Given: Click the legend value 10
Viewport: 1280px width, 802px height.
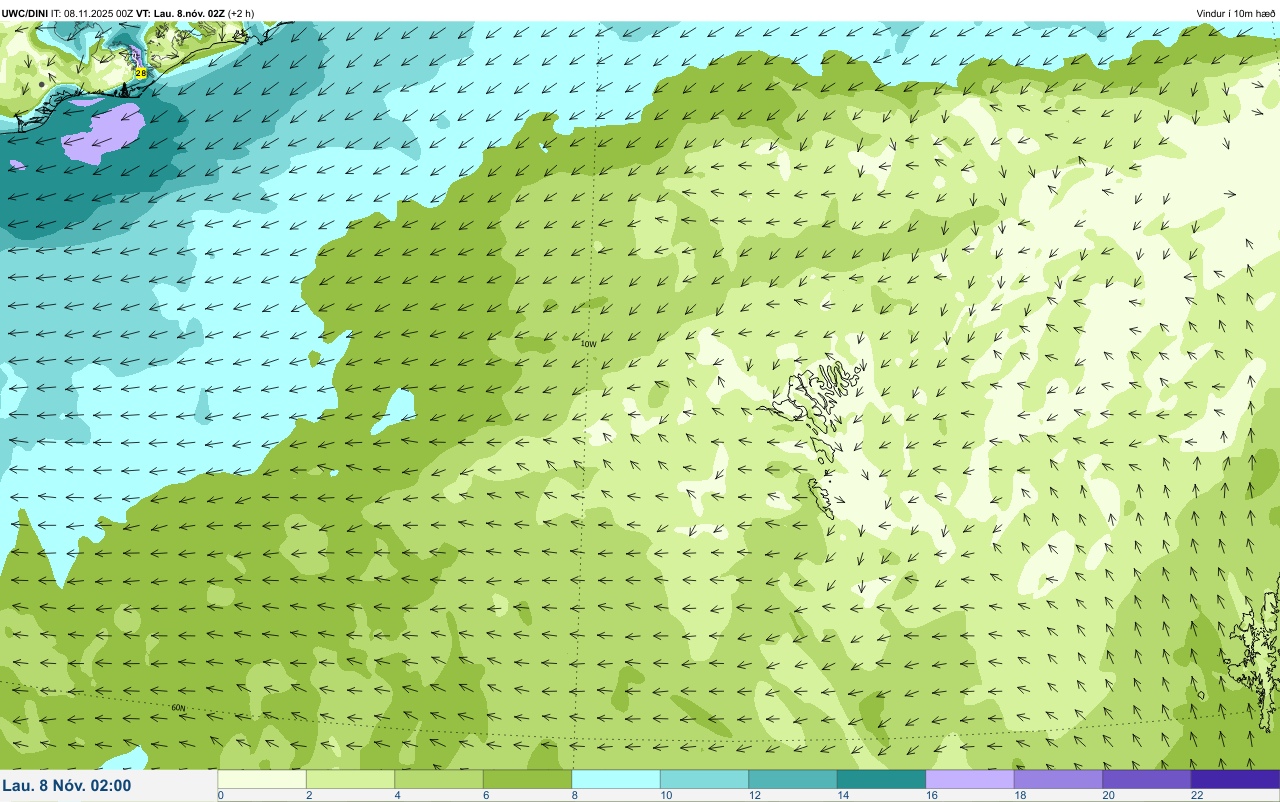Looking at the screenshot, I should point(665,796).
